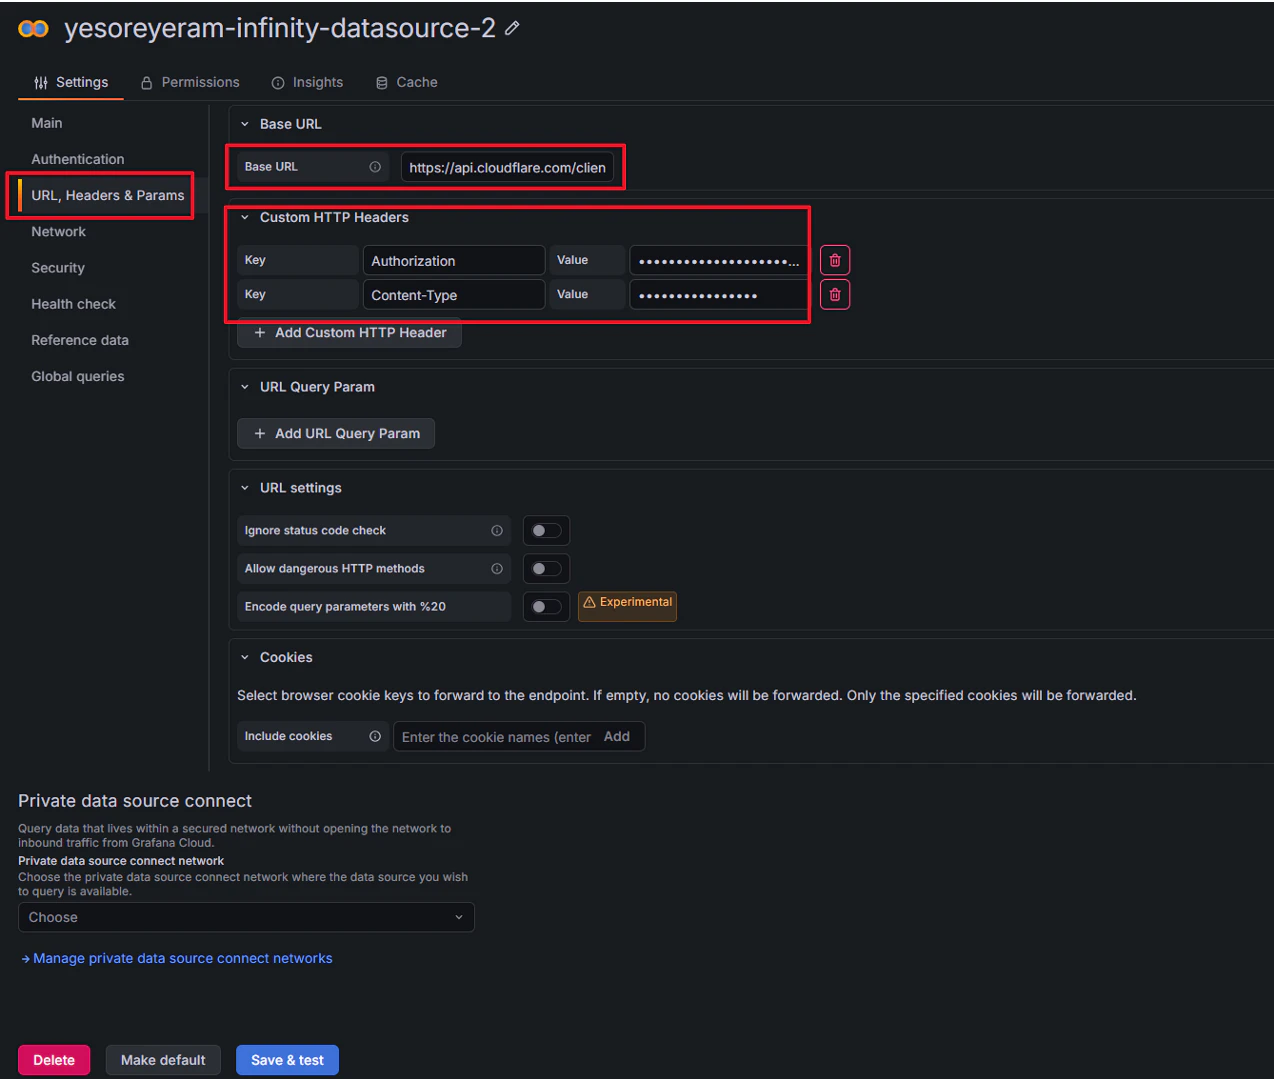Switch to the Insights tab
The height and width of the screenshot is (1079, 1274).
307,82
